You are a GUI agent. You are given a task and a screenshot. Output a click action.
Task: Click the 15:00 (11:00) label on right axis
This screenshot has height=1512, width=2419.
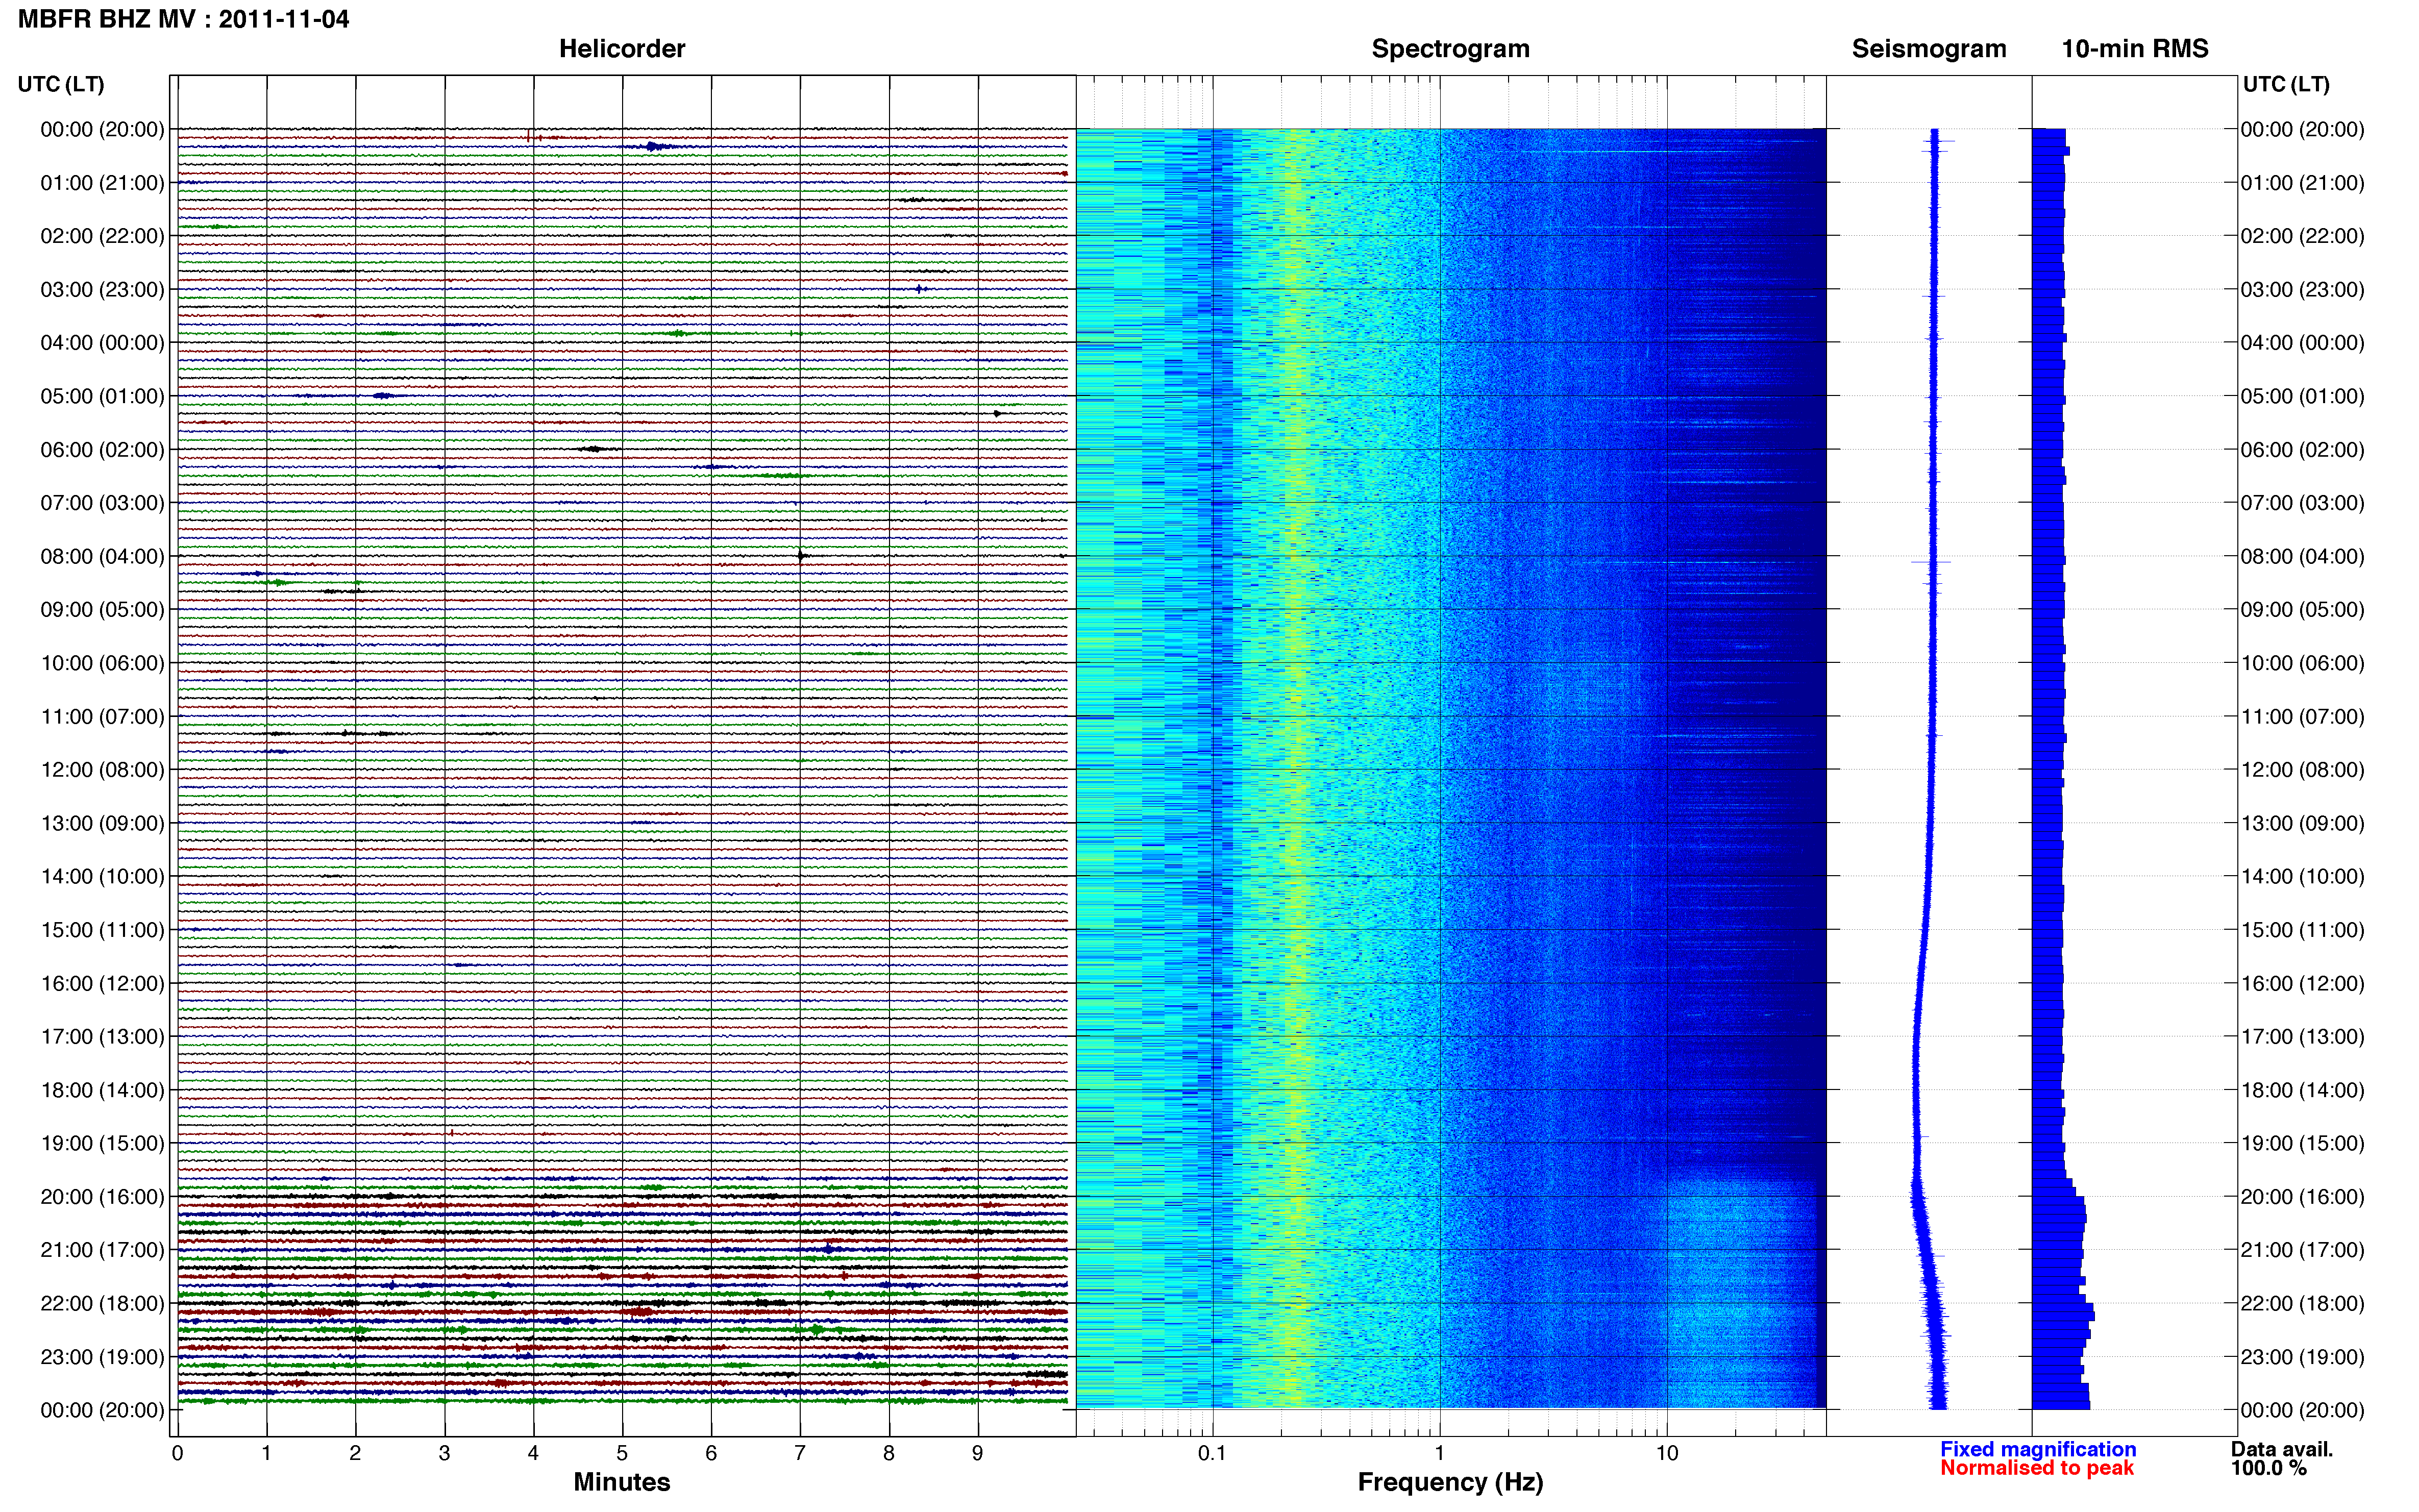point(2302,930)
